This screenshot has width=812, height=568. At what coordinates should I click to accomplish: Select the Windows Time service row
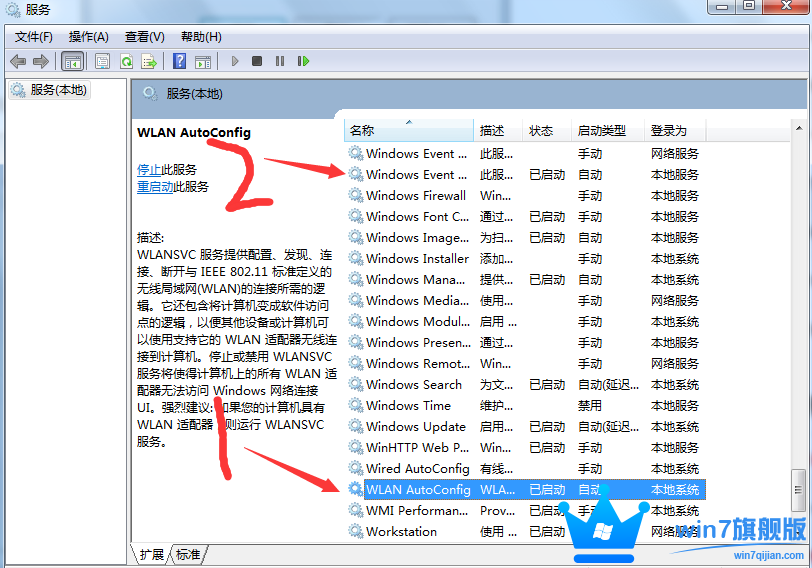[x=526, y=405]
